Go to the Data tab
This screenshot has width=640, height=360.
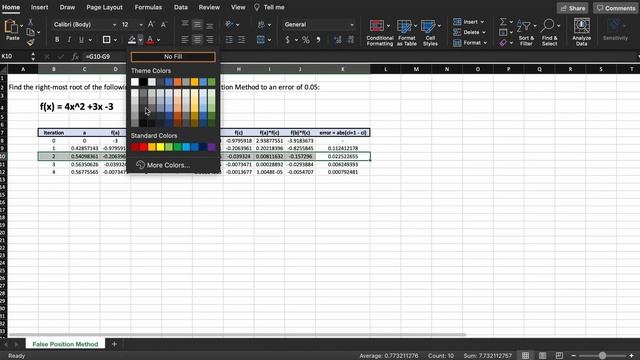181,7
